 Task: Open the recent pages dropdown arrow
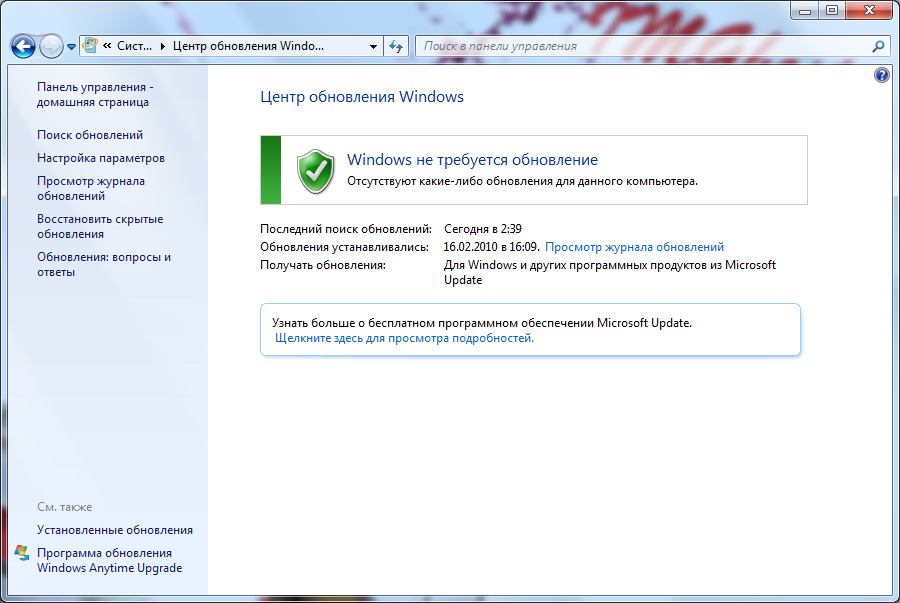pos(71,47)
